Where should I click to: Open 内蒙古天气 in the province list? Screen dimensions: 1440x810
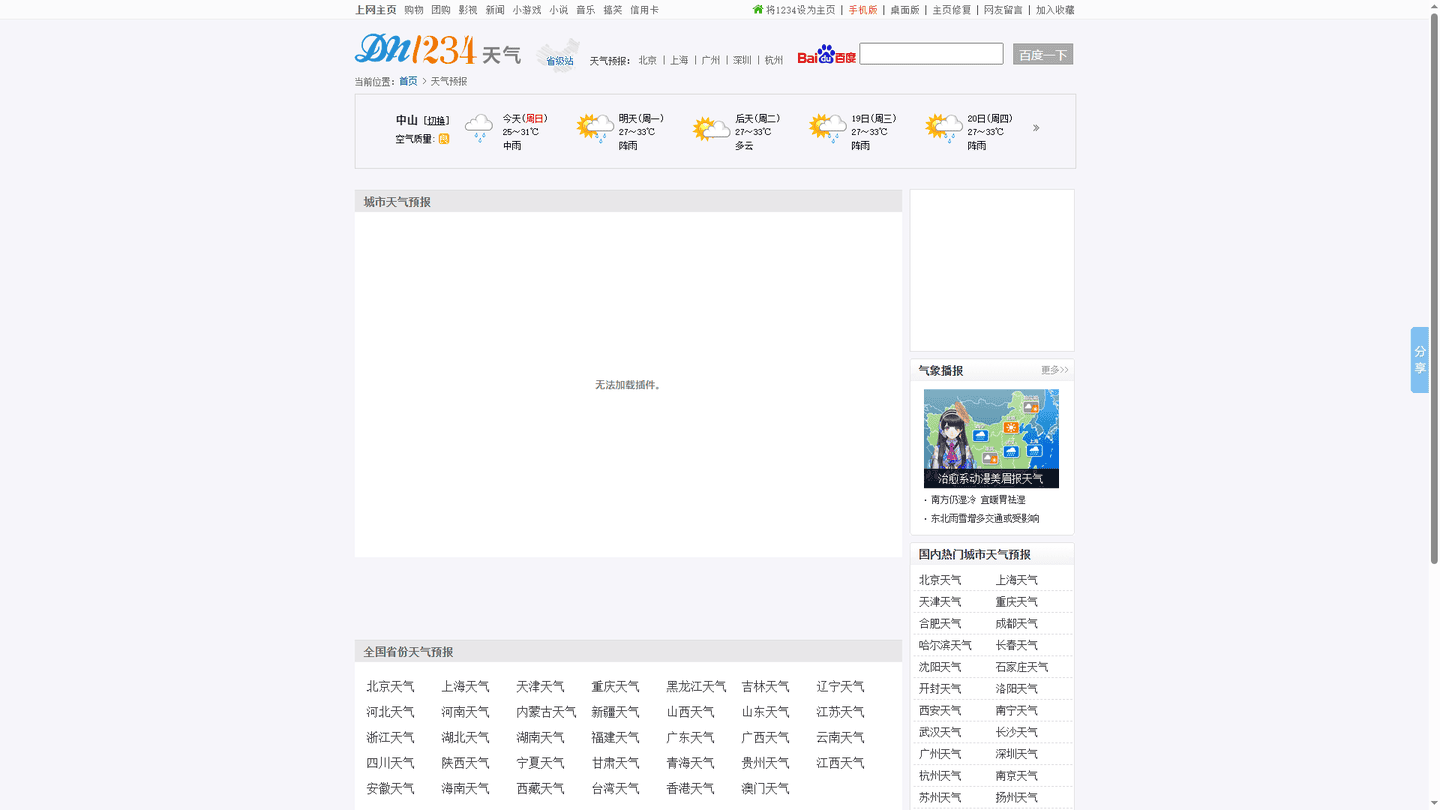(546, 712)
